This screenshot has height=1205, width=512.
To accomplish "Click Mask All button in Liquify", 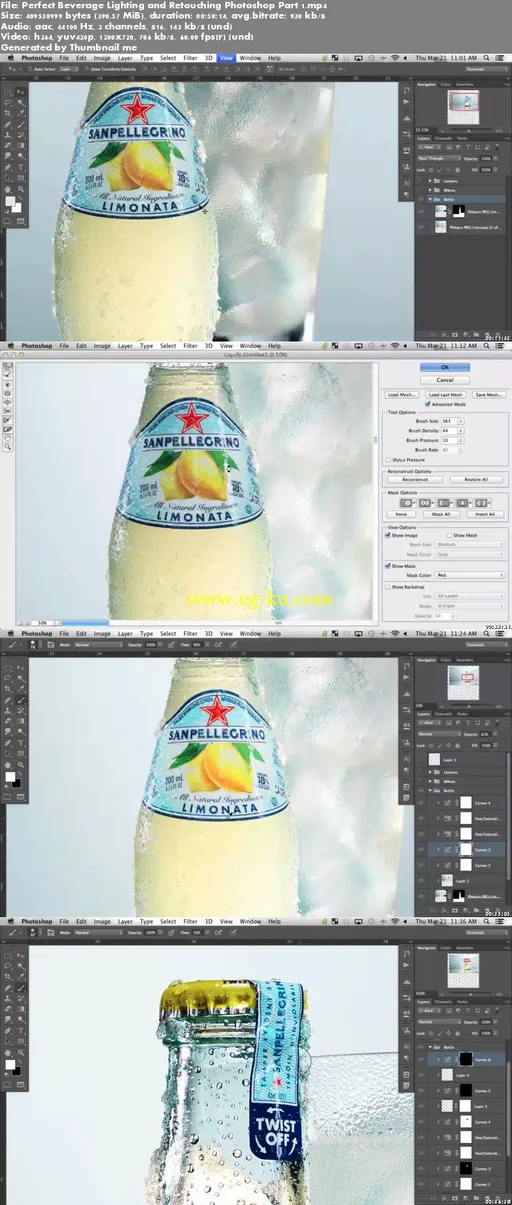I will point(441,514).
